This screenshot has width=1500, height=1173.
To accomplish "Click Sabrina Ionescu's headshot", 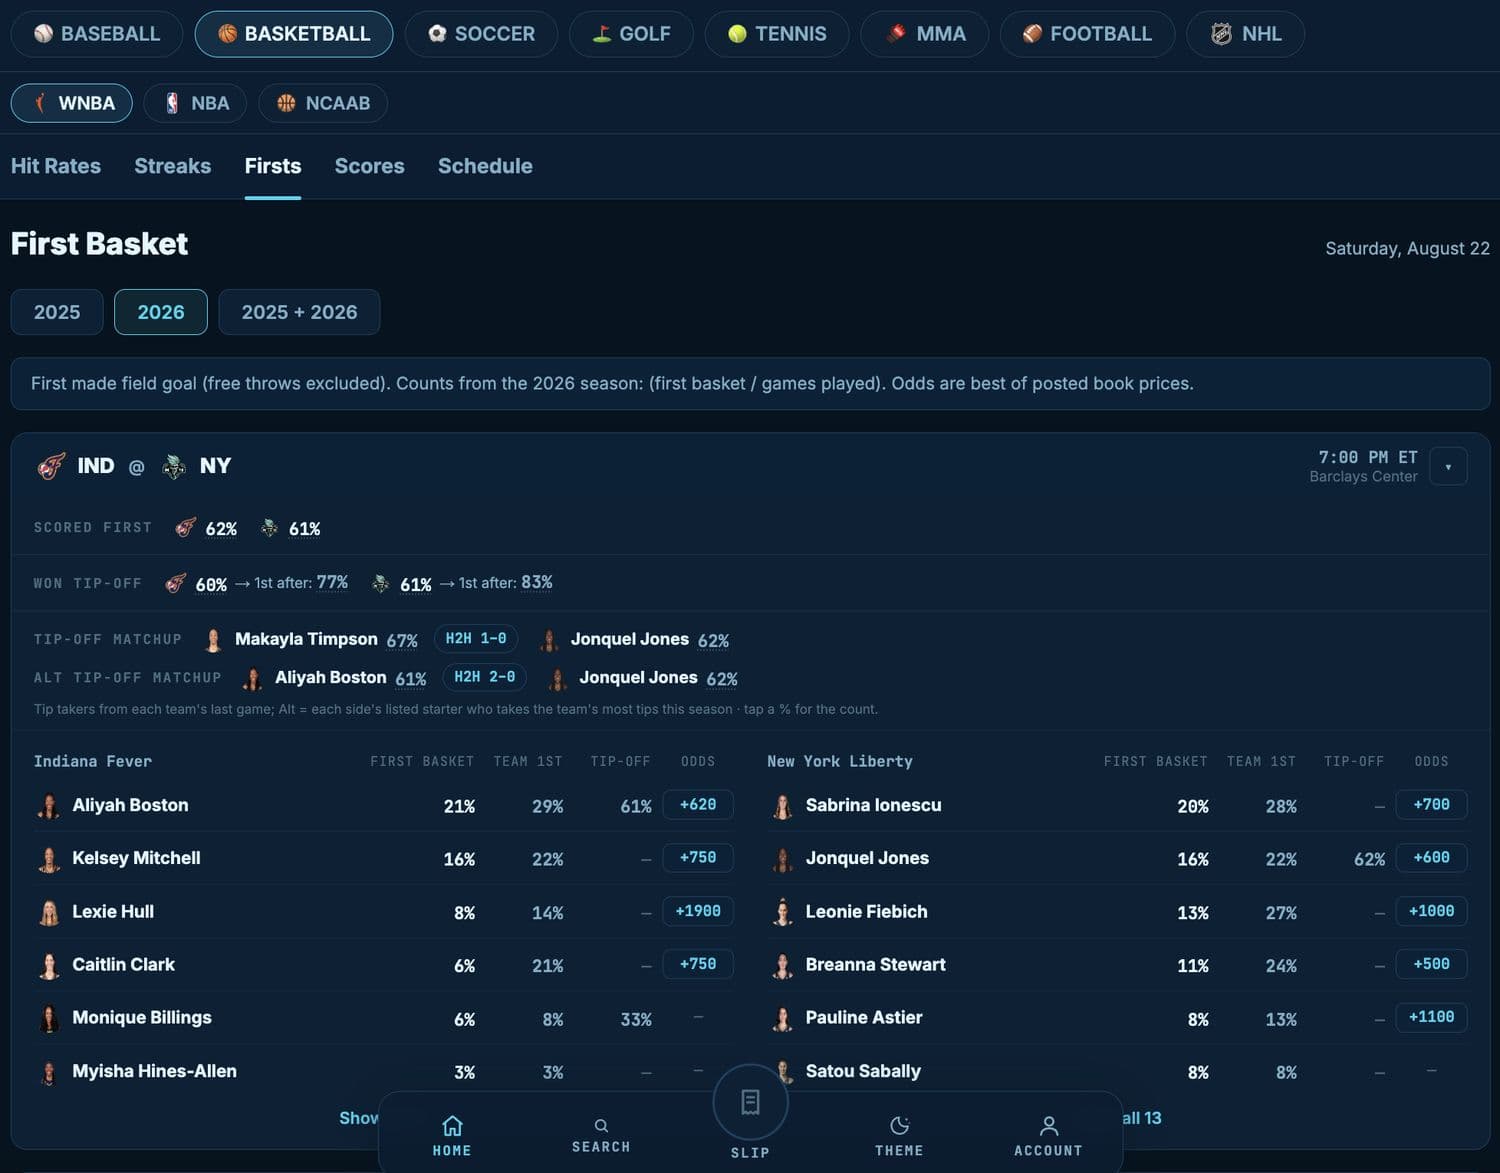I will click(782, 806).
